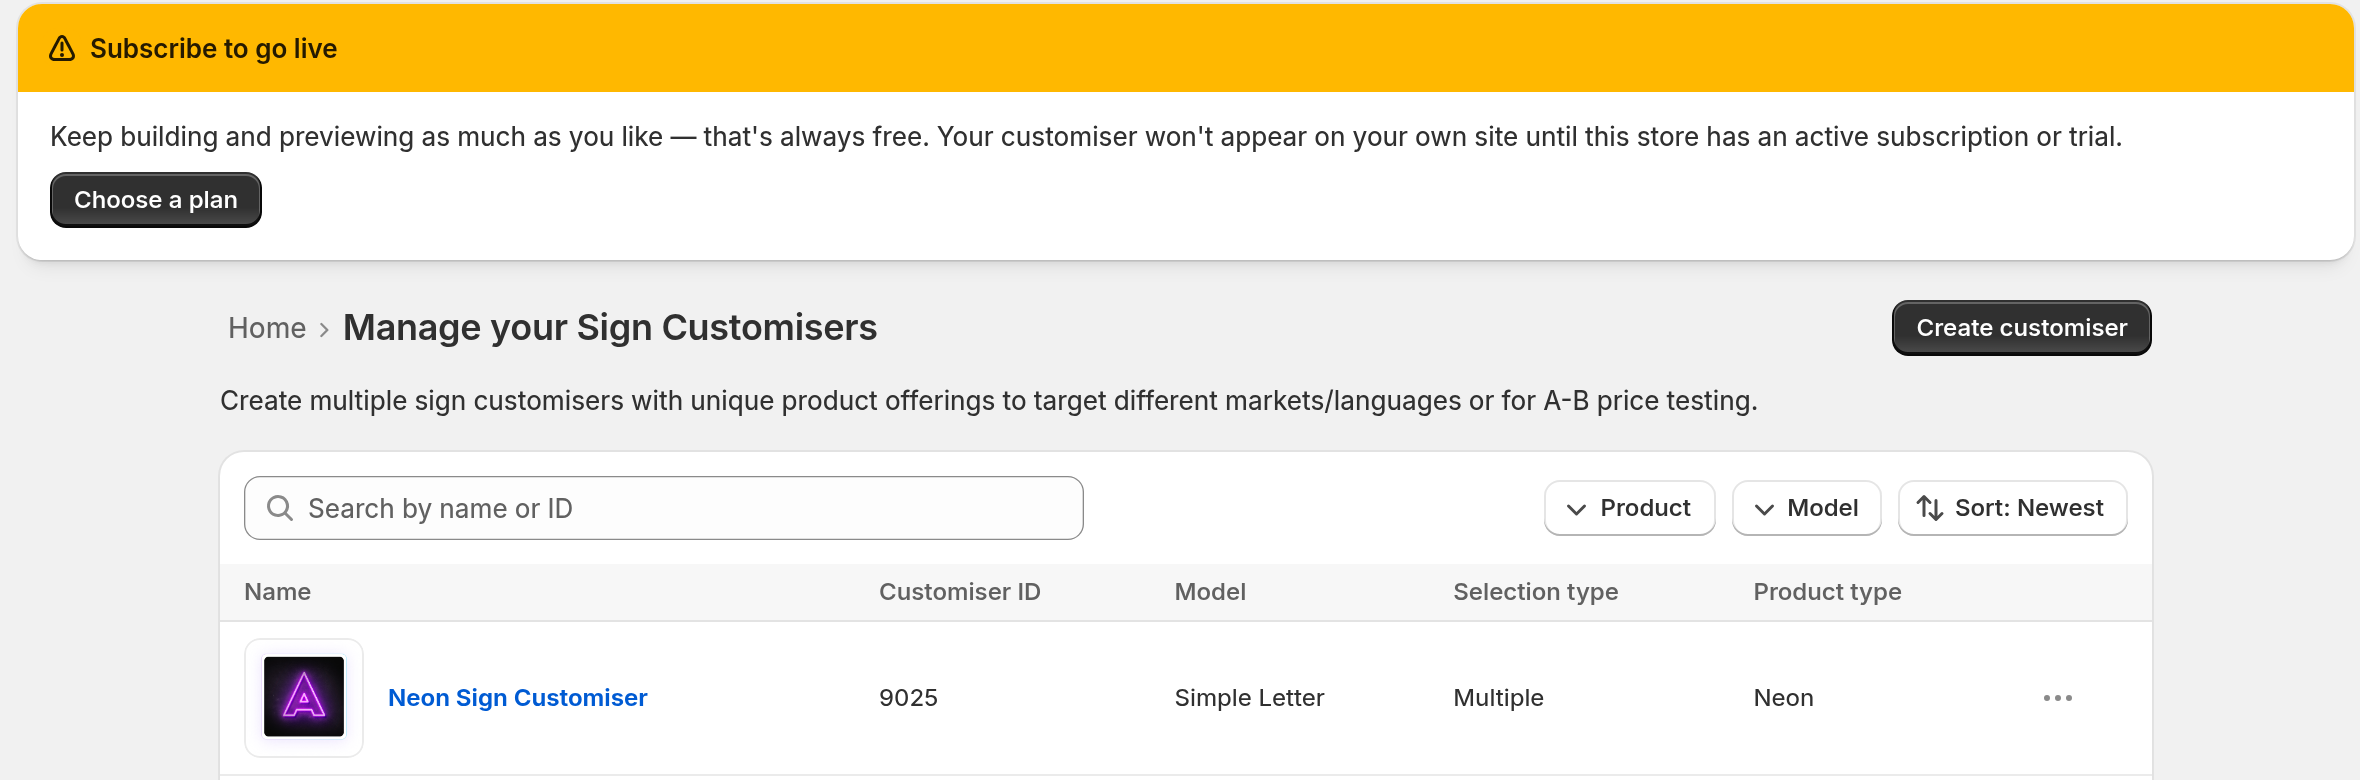Click the Choose a plan button
The image size is (2360, 780).
point(156,200)
